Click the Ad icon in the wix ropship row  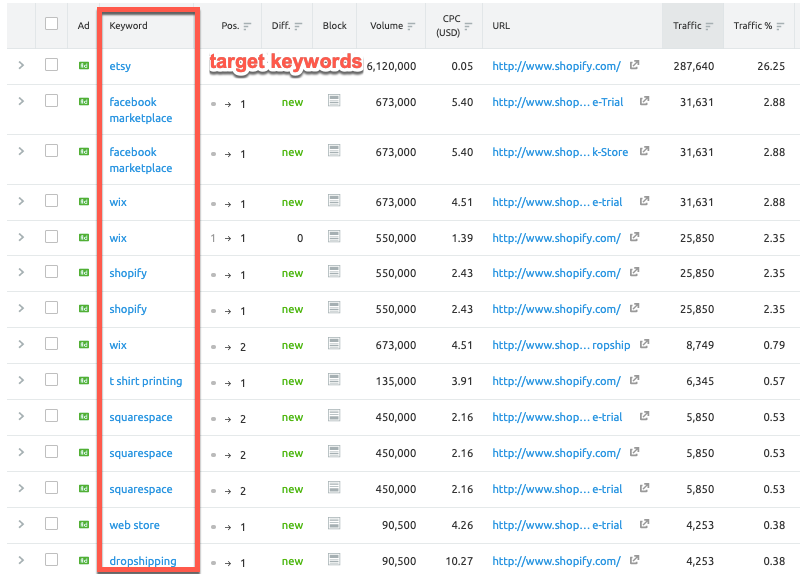tap(84, 344)
